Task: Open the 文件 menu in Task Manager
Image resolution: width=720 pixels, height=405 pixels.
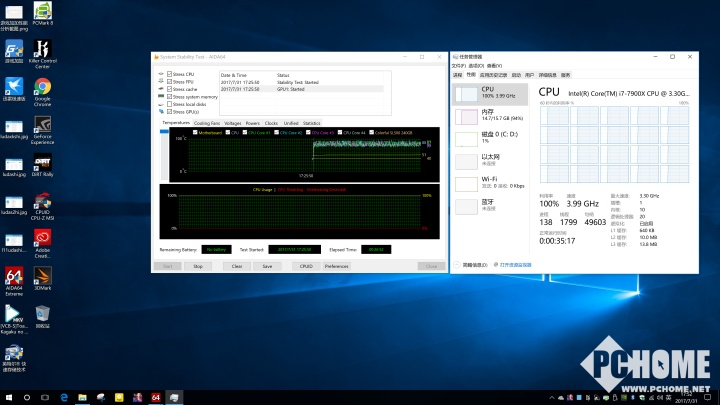Action: (x=458, y=66)
